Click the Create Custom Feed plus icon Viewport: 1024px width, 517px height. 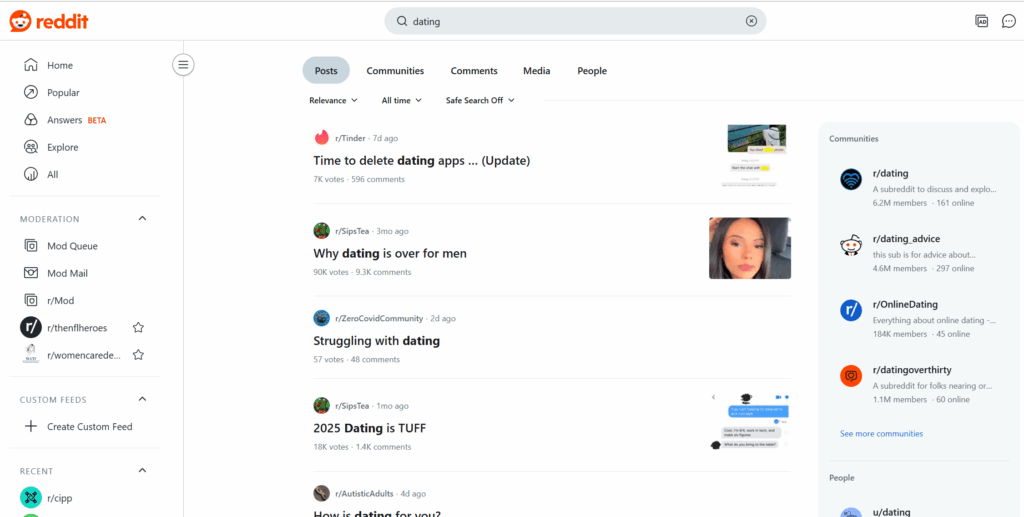point(30,426)
